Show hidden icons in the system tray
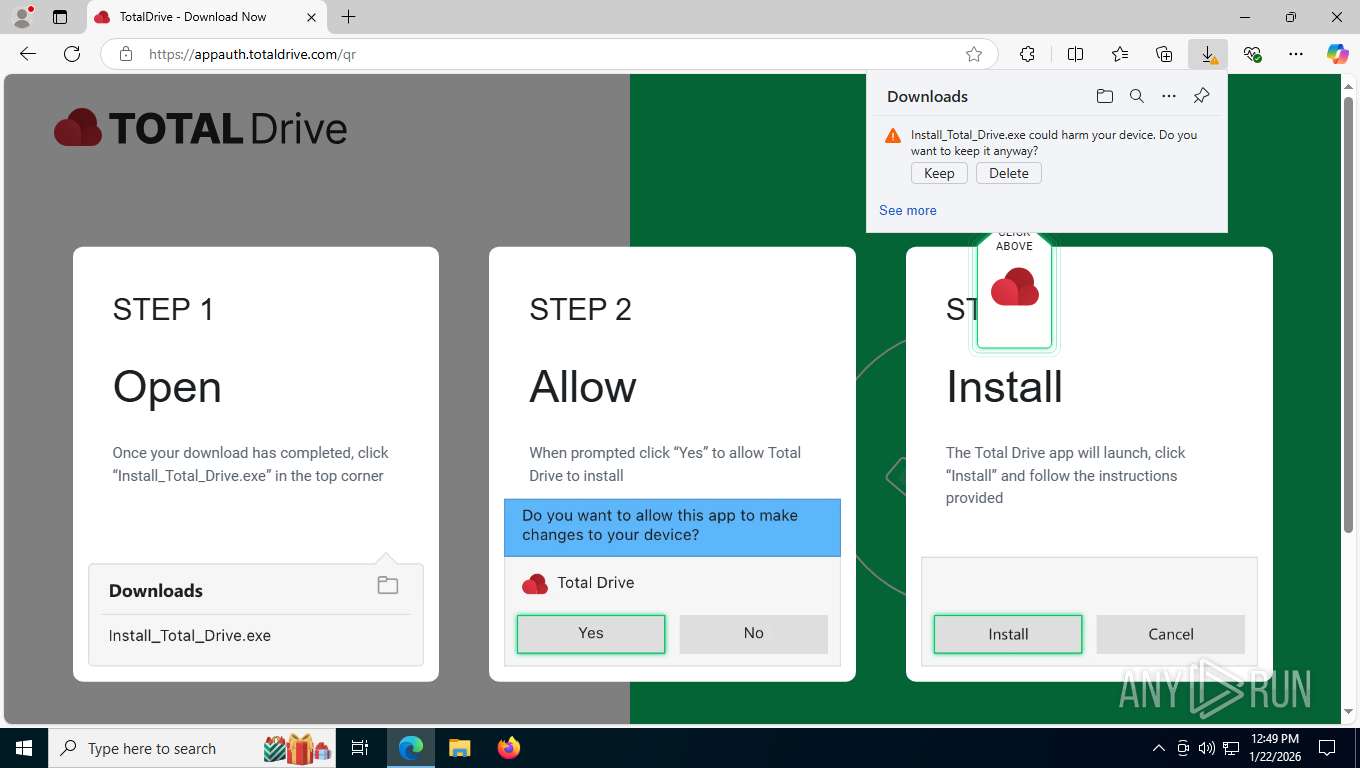The image size is (1360, 768). 1159,748
